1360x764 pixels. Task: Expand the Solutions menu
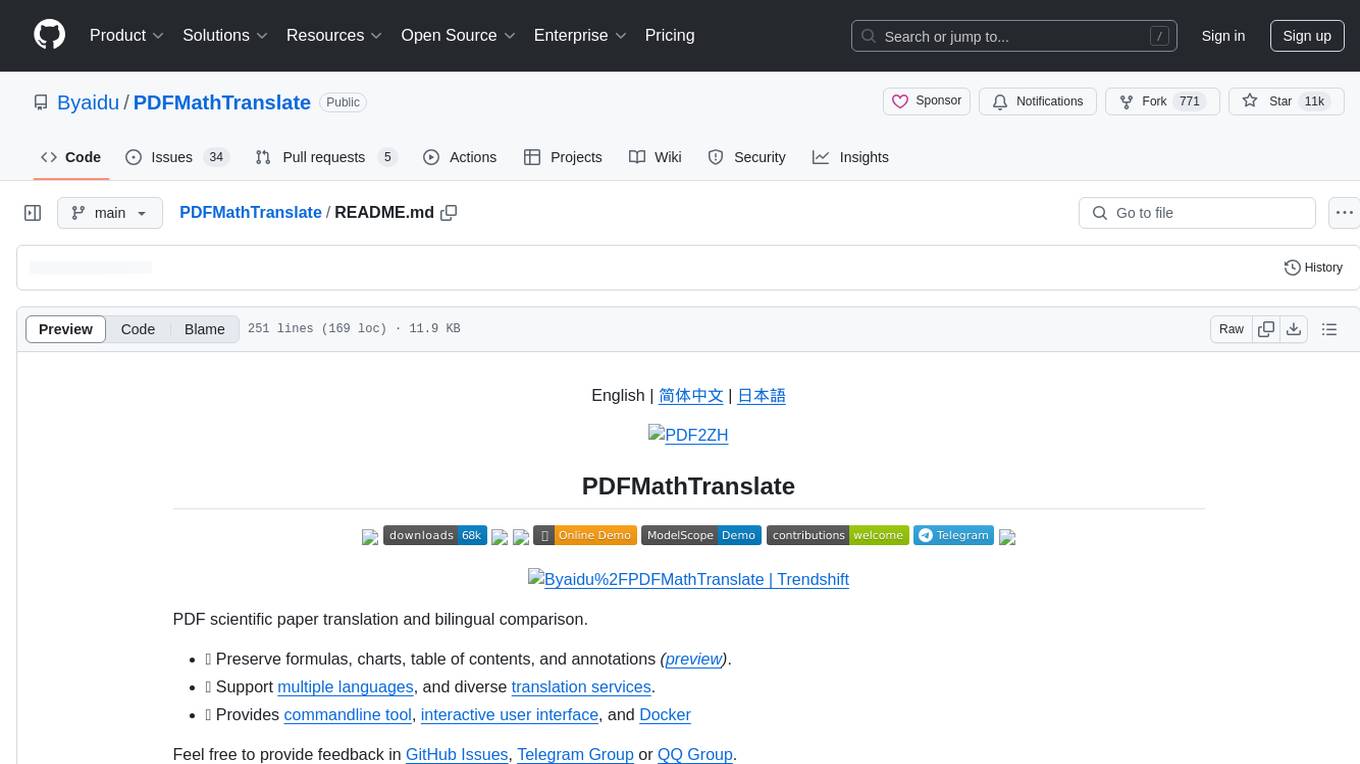click(x=225, y=35)
